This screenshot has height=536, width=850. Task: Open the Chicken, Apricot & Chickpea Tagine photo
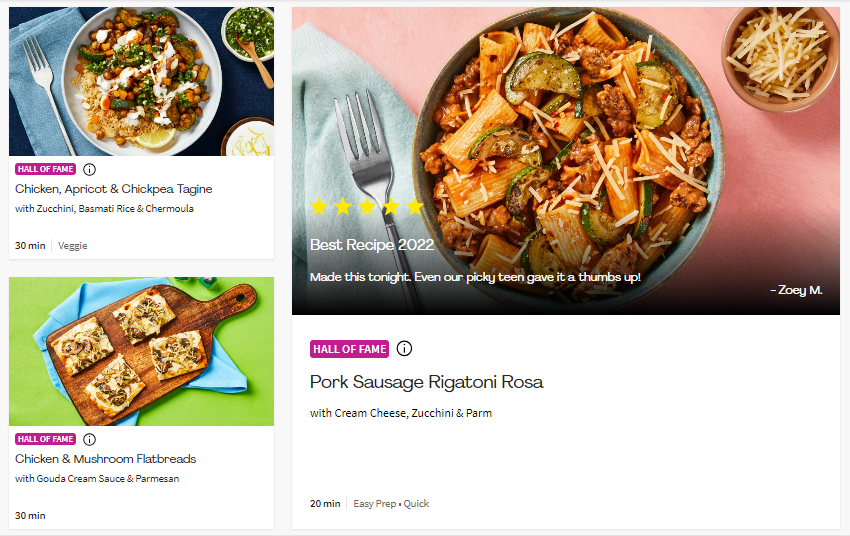(x=141, y=81)
